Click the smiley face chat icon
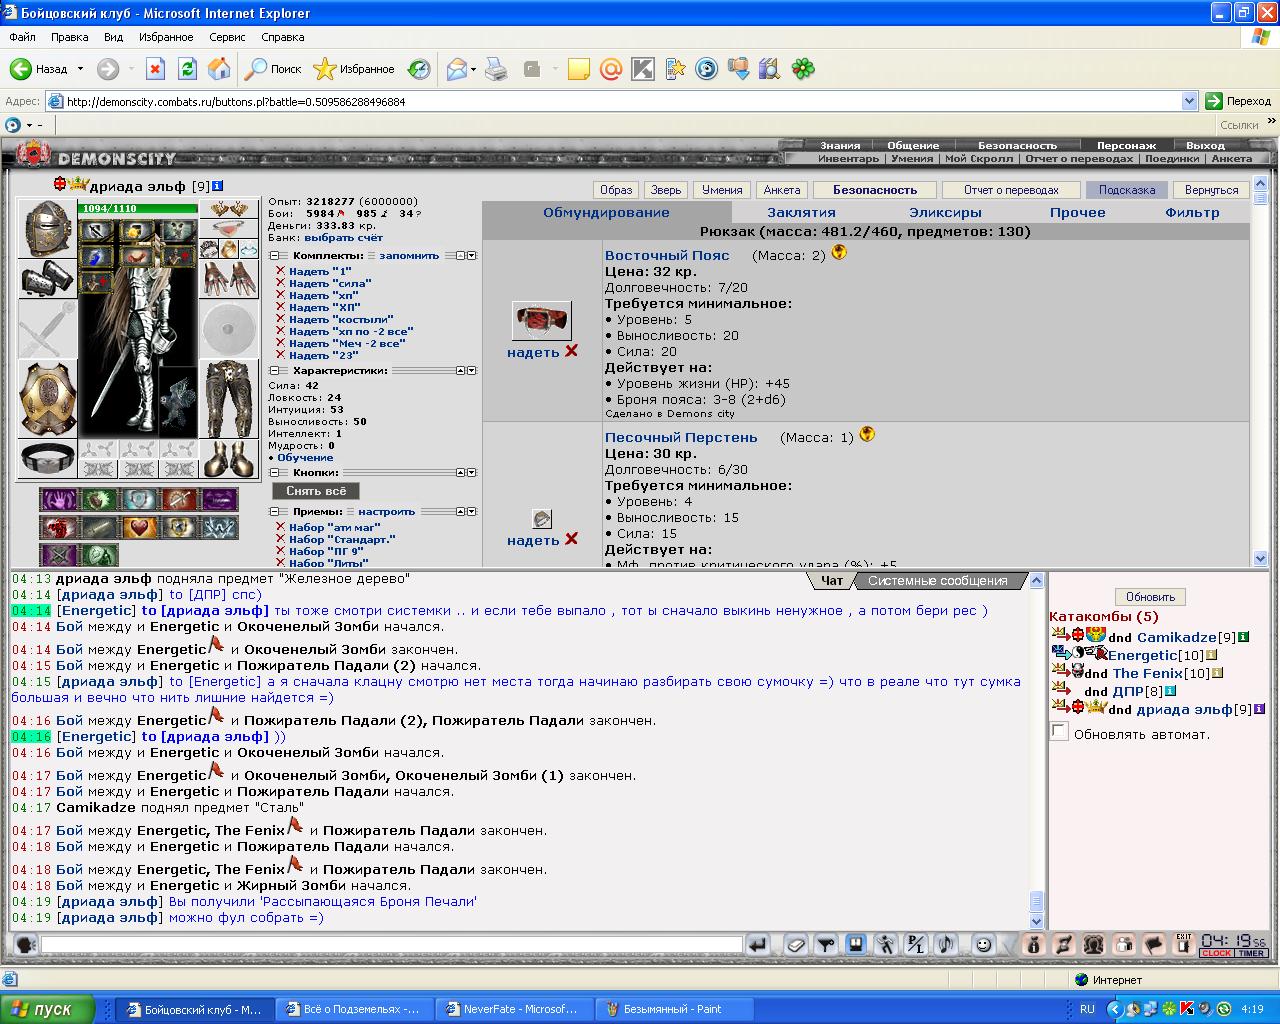The width and height of the screenshot is (1280, 1024). (x=983, y=944)
